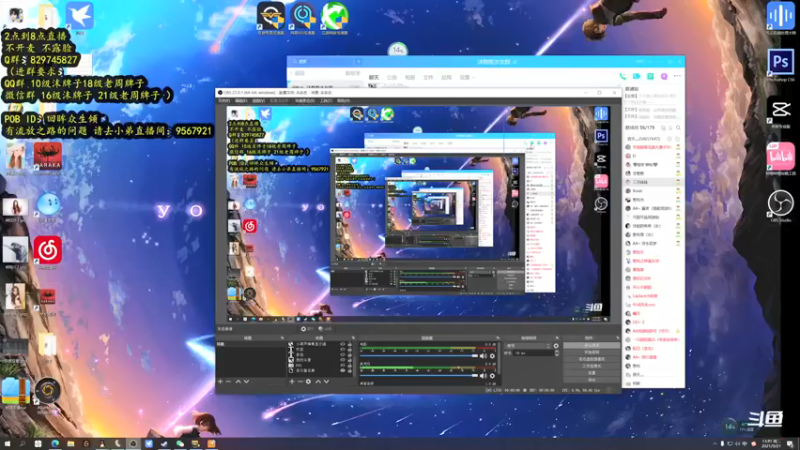Click the purple circle icon in the QQ toolbar
This screenshot has width=800, height=450.
[x=664, y=77]
